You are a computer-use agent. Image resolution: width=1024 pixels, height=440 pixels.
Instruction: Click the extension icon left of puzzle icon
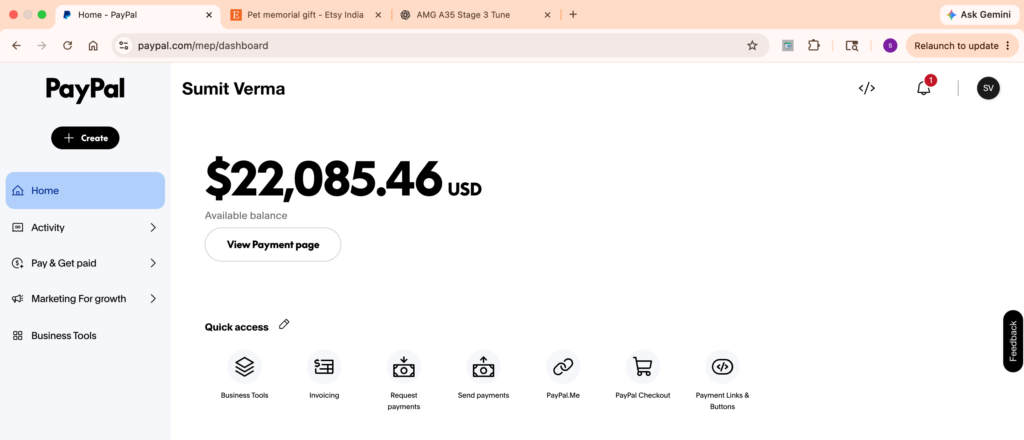788,46
